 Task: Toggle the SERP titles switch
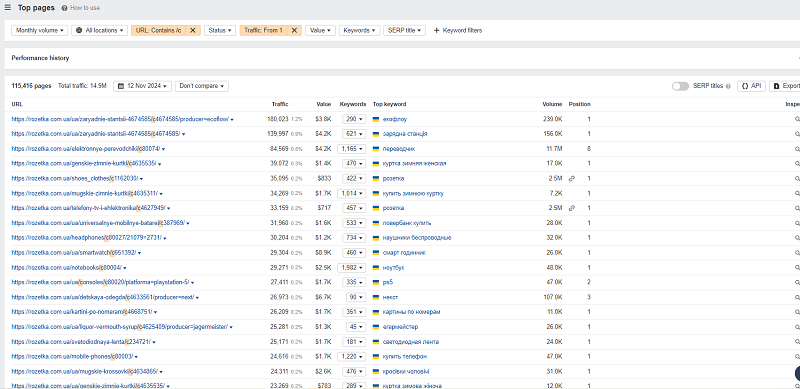(680, 86)
